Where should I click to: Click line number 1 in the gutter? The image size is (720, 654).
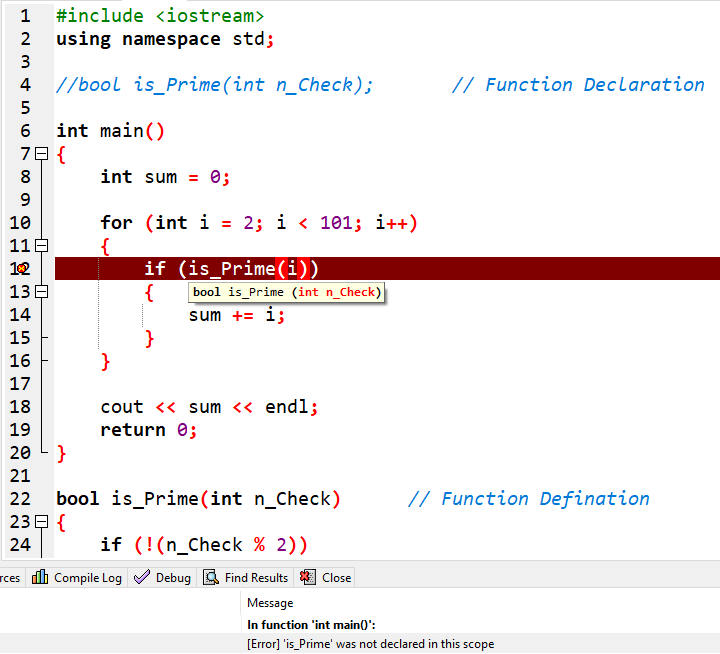tap(25, 16)
